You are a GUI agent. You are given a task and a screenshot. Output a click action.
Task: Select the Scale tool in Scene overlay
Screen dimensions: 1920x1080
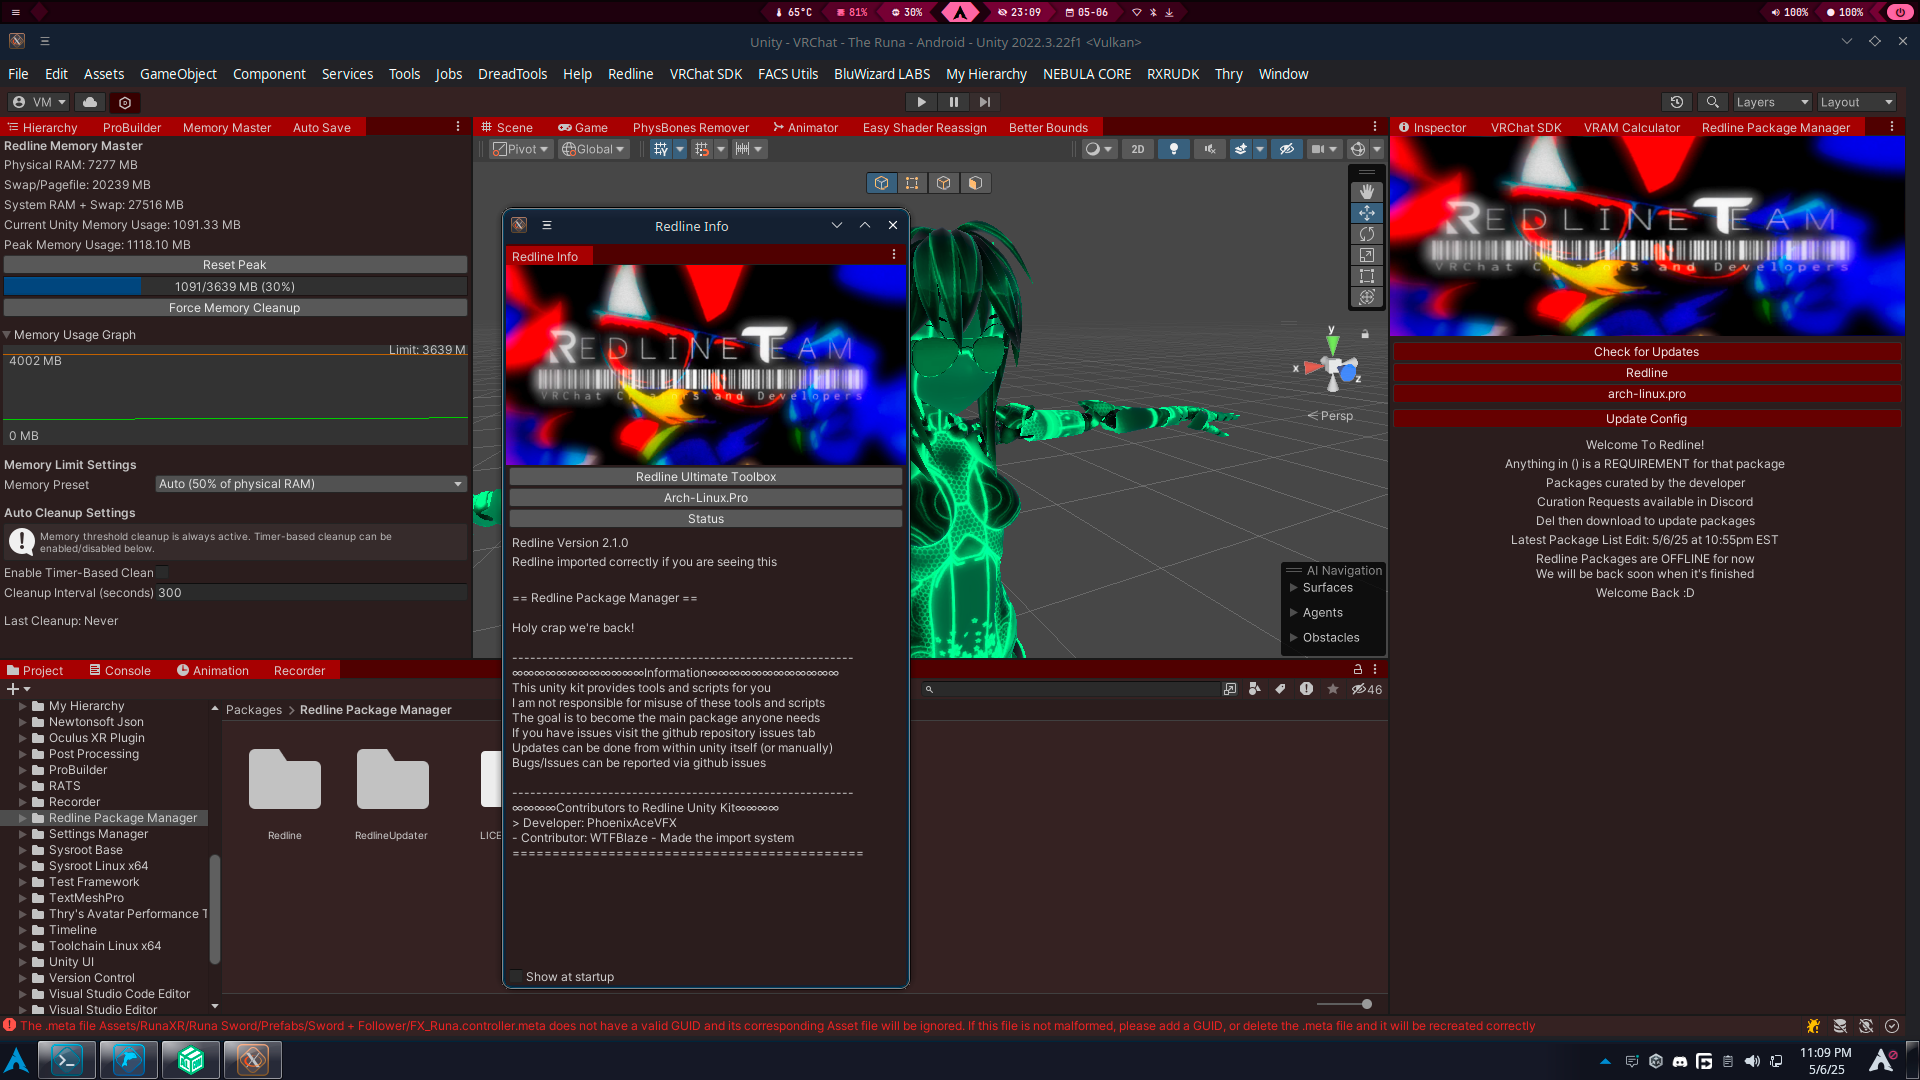point(1366,255)
